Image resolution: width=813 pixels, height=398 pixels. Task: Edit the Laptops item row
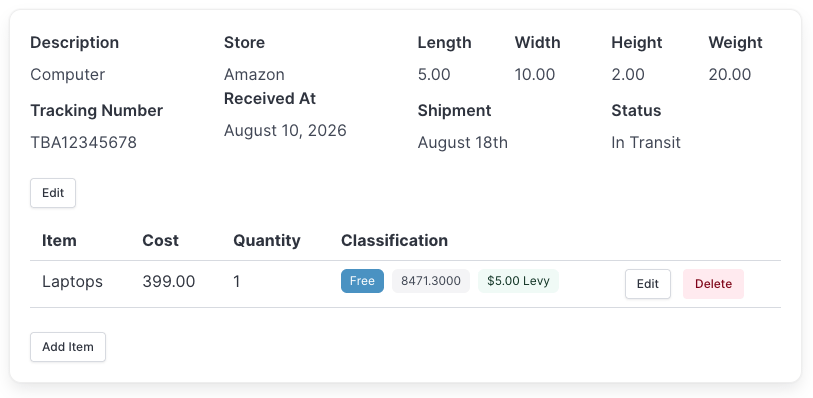(648, 284)
